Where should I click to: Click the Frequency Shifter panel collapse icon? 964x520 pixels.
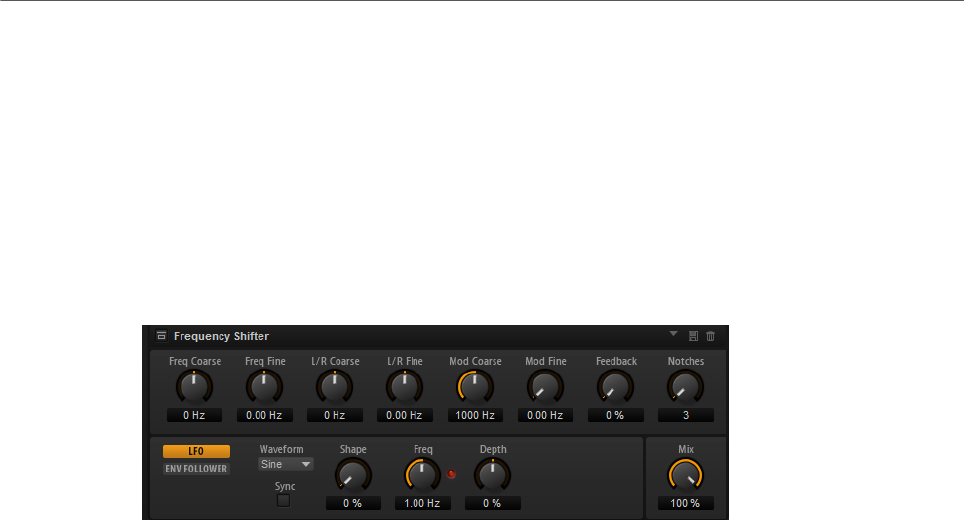pyautogui.click(x=161, y=336)
